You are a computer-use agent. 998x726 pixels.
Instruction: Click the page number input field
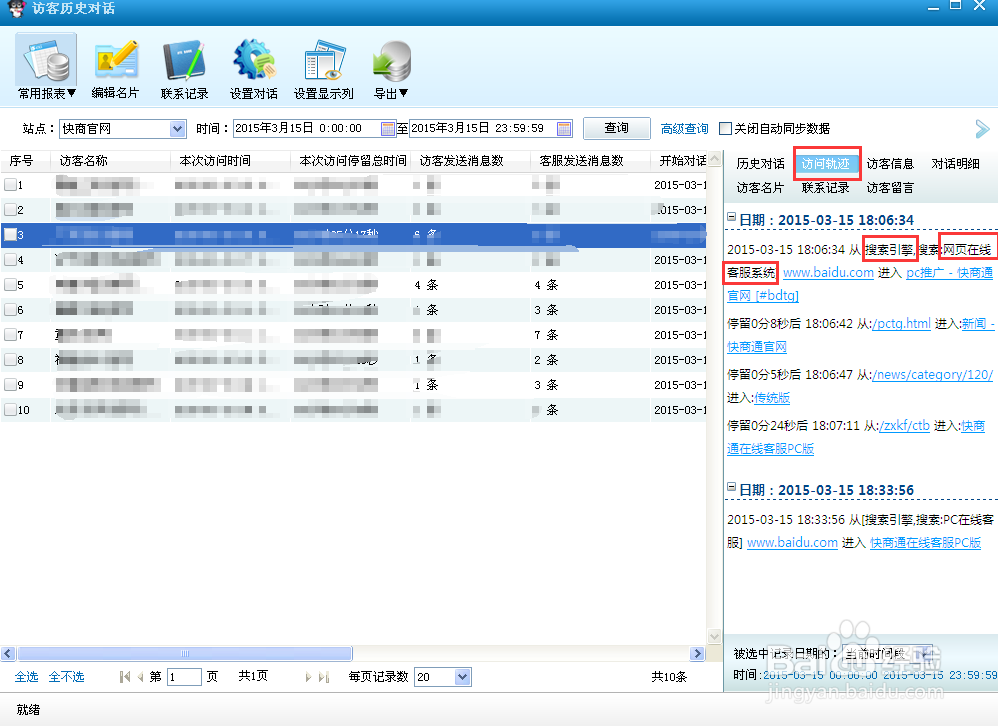184,677
